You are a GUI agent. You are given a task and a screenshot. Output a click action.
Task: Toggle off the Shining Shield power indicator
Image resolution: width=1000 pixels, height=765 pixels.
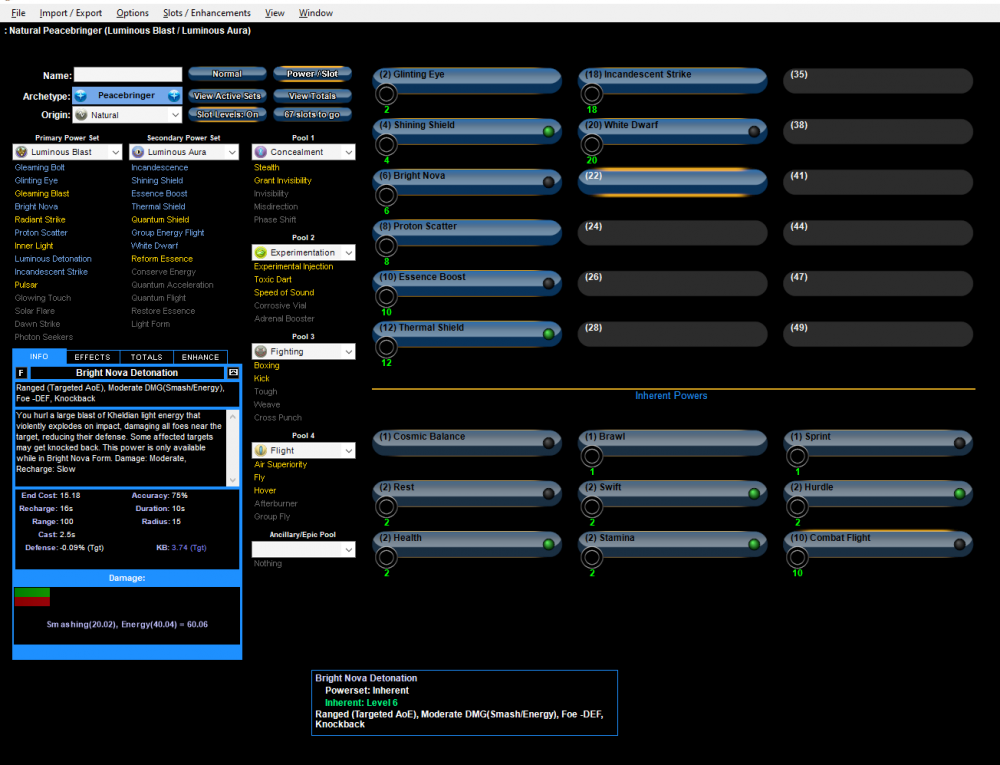tap(547, 132)
